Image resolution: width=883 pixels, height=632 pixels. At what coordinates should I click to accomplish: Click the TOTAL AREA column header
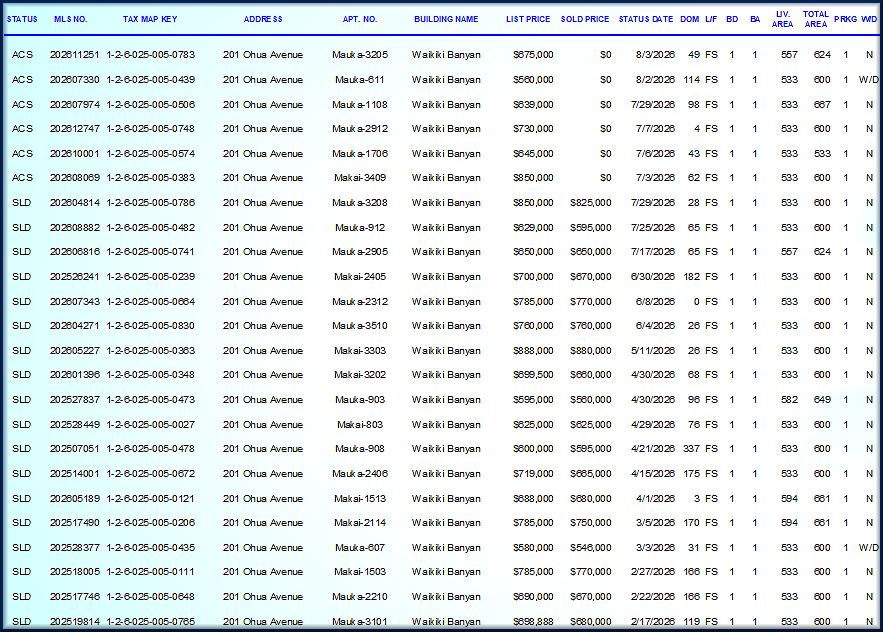pos(815,19)
